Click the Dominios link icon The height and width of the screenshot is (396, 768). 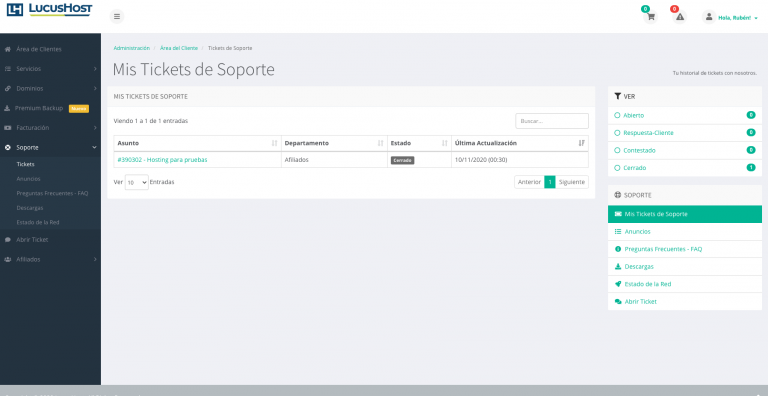coord(7,88)
